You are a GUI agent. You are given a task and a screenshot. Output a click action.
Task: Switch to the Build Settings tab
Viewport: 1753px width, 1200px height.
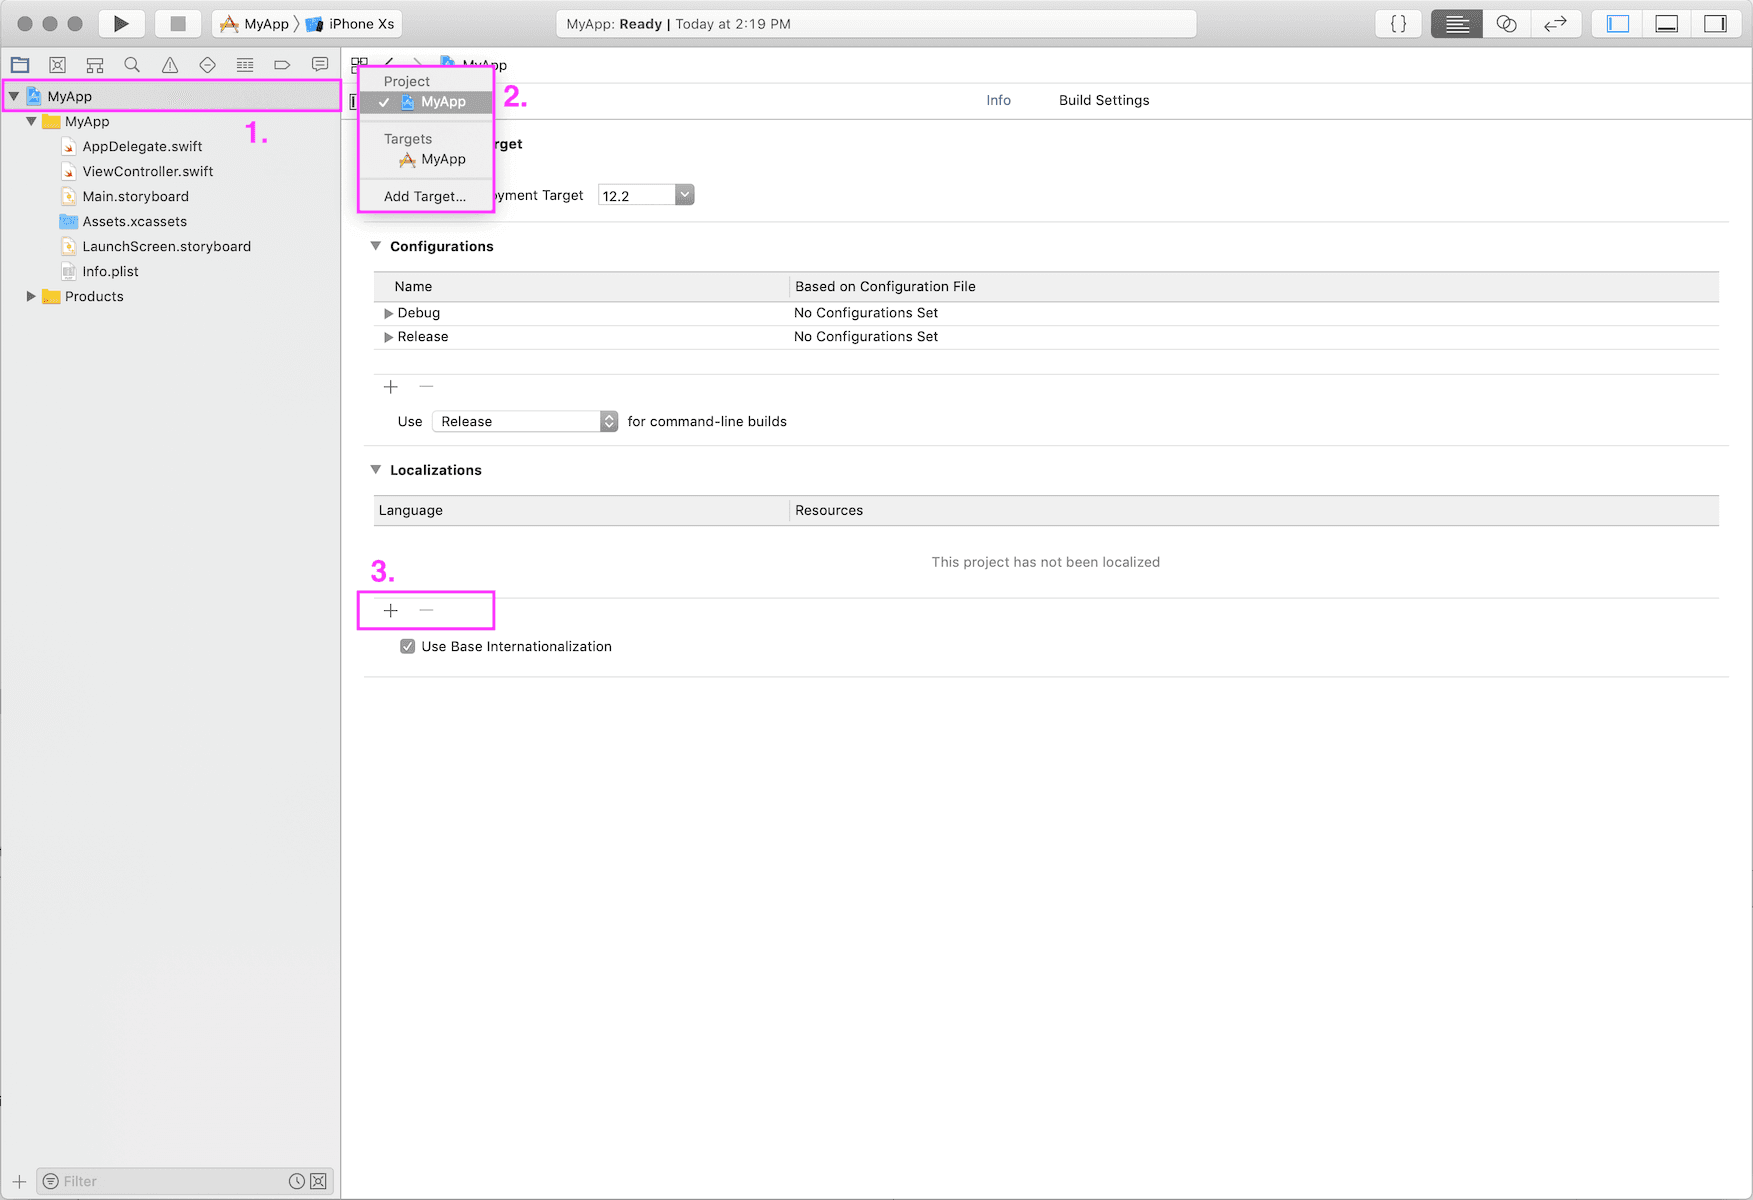[1104, 100]
